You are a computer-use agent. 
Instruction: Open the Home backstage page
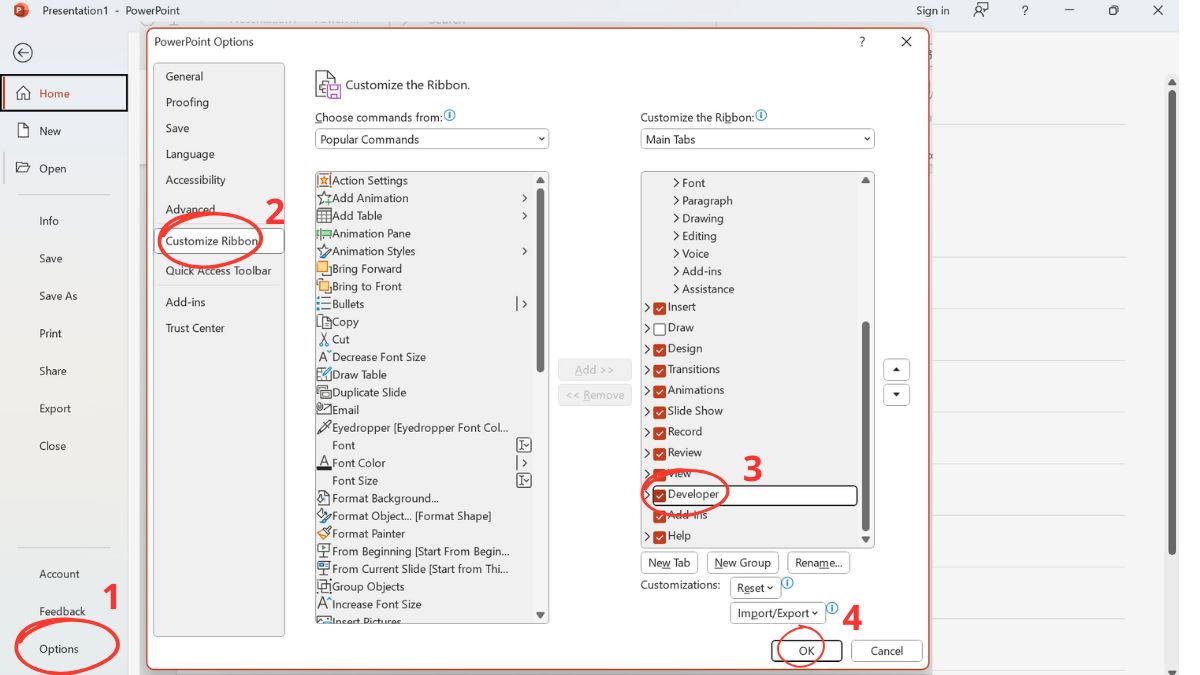point(64,93)
